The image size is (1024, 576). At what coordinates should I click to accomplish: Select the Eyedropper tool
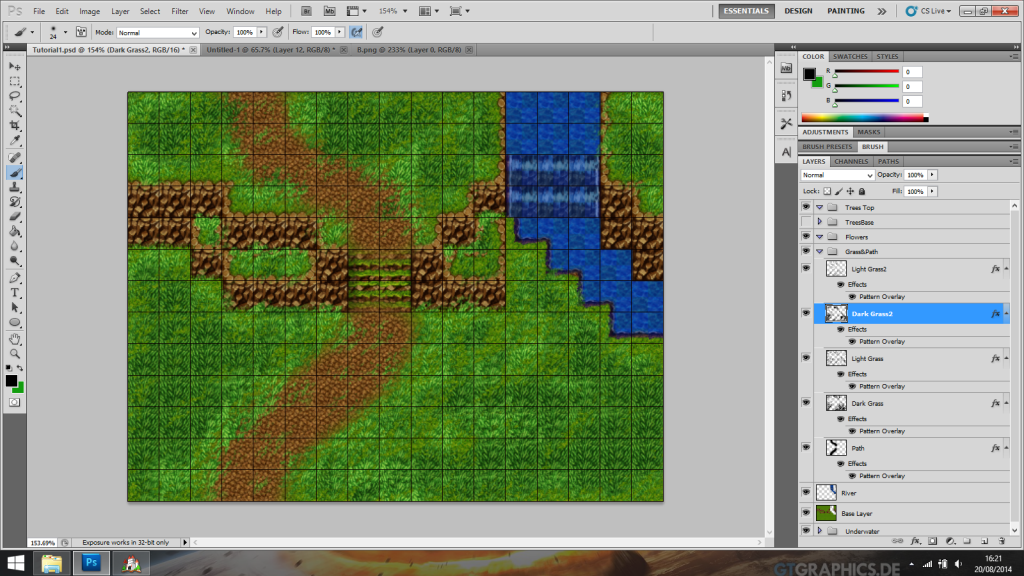tap(14, 140)
